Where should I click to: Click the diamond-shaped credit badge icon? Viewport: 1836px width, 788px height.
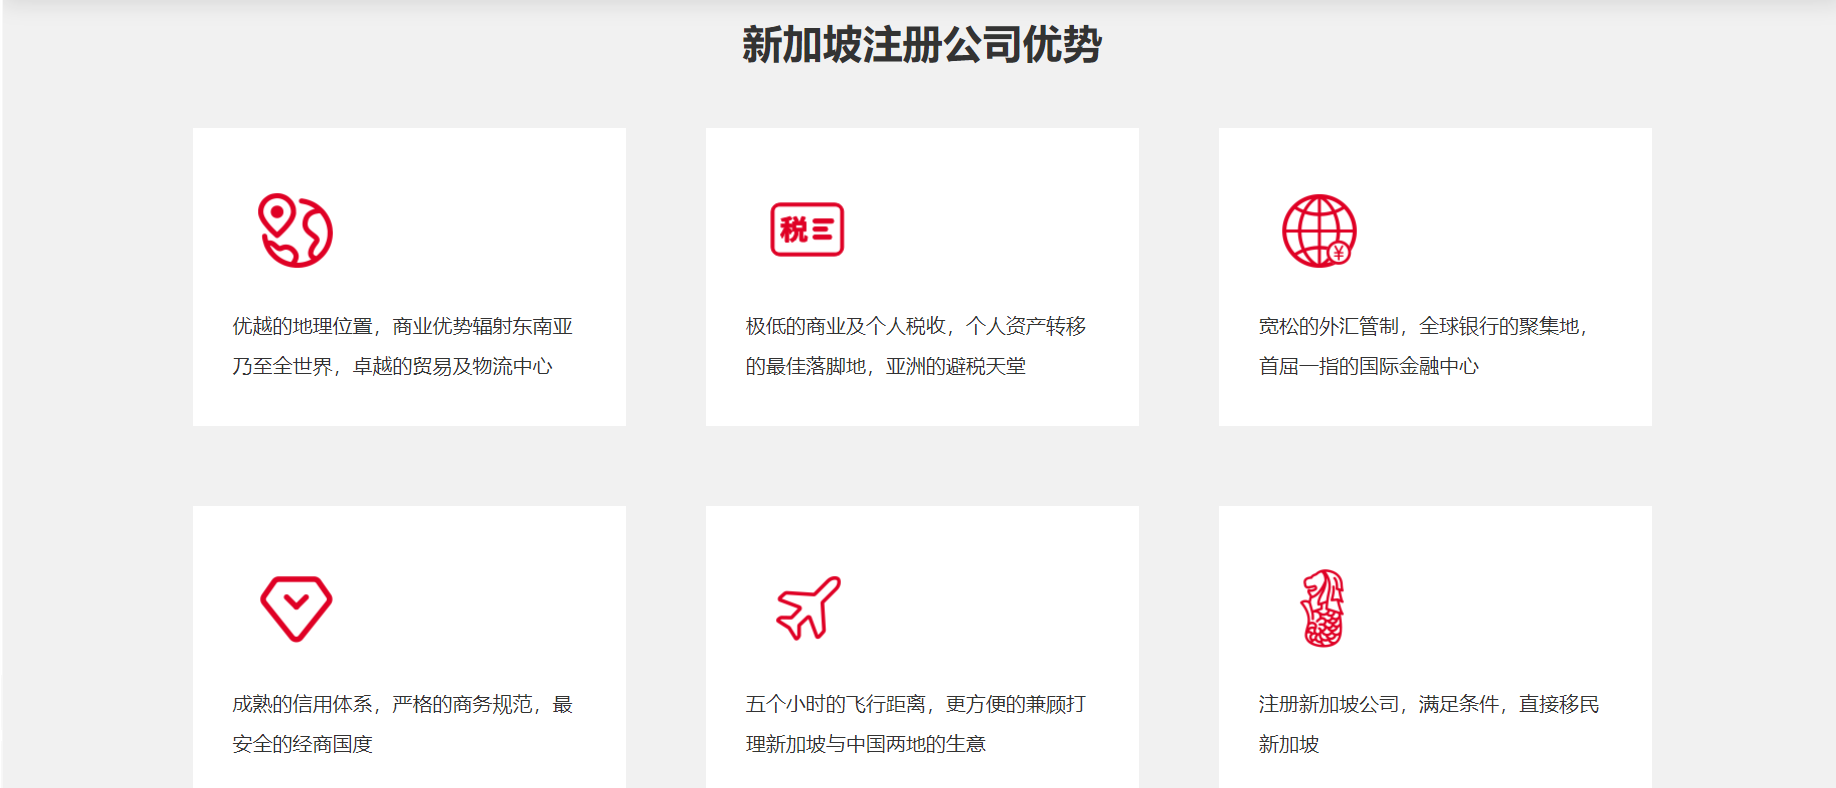(296, 608)
